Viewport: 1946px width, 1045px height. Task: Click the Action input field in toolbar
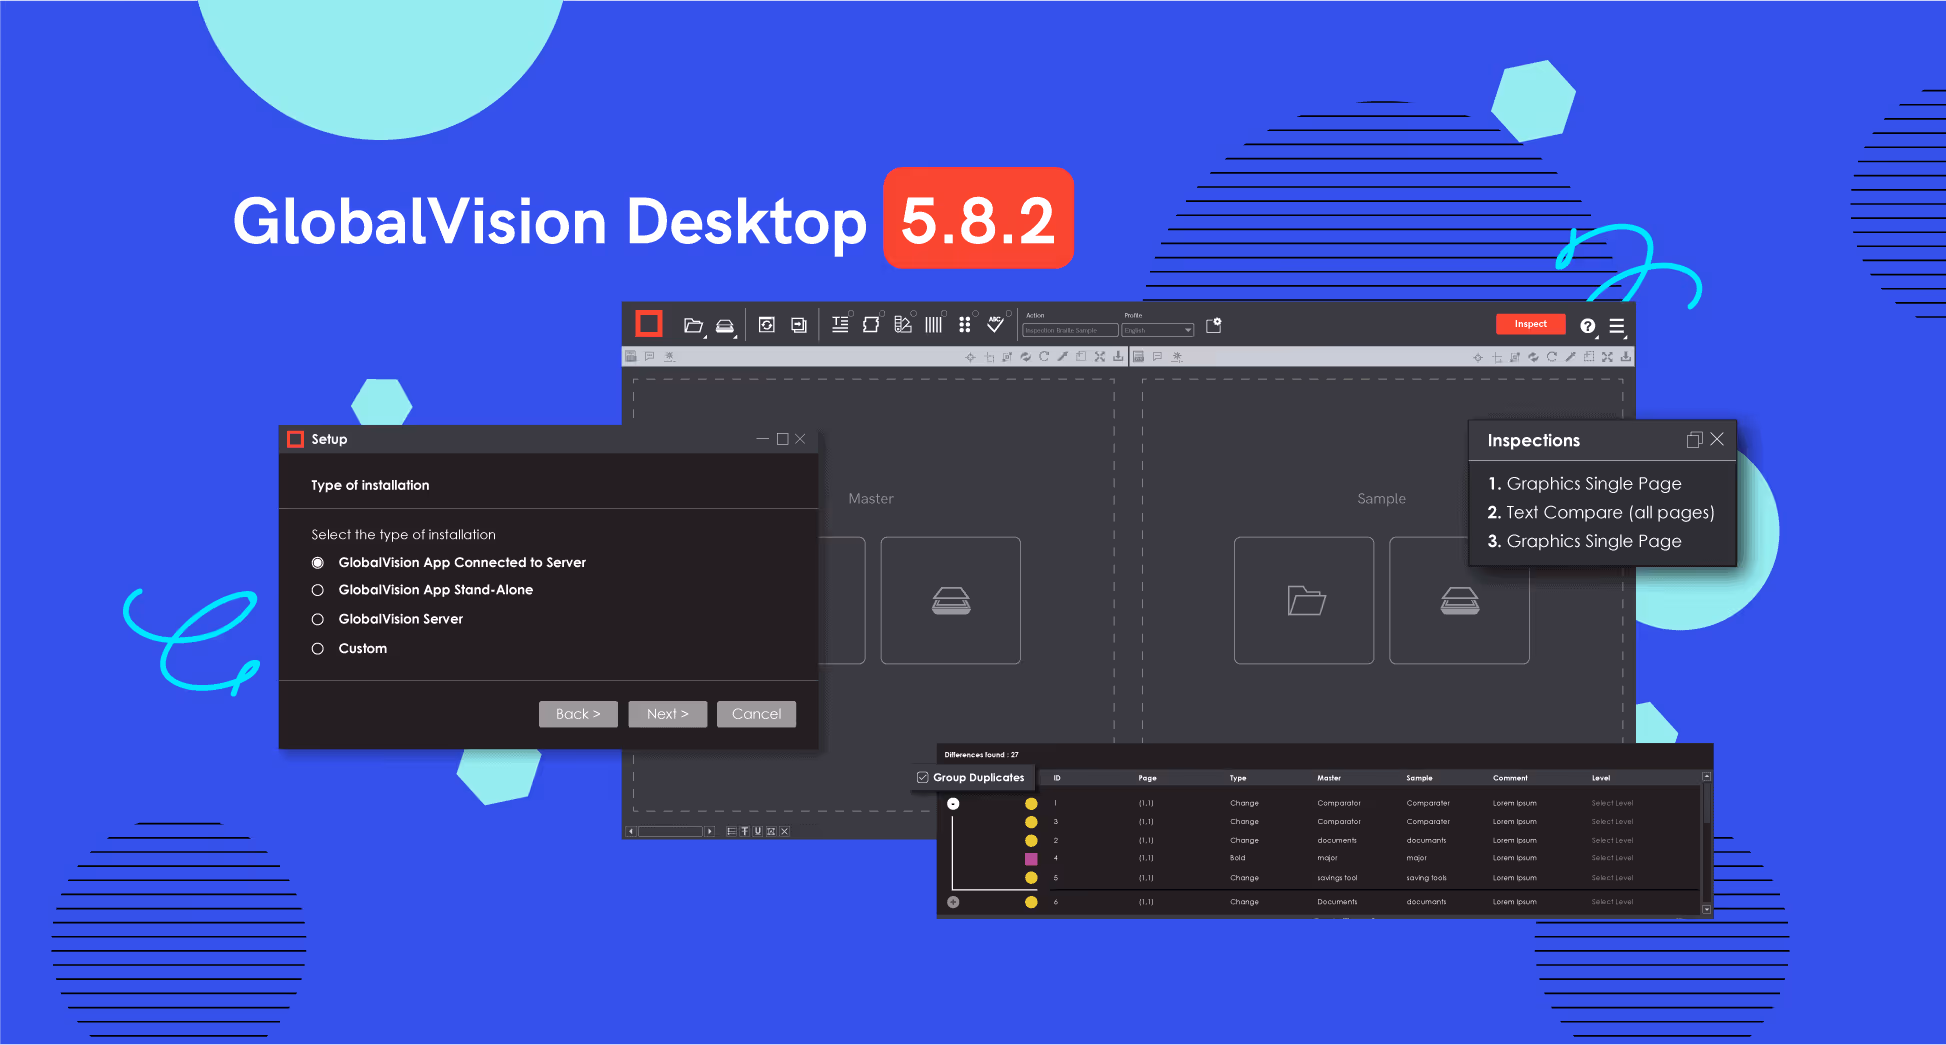[x=1069, y=330]
